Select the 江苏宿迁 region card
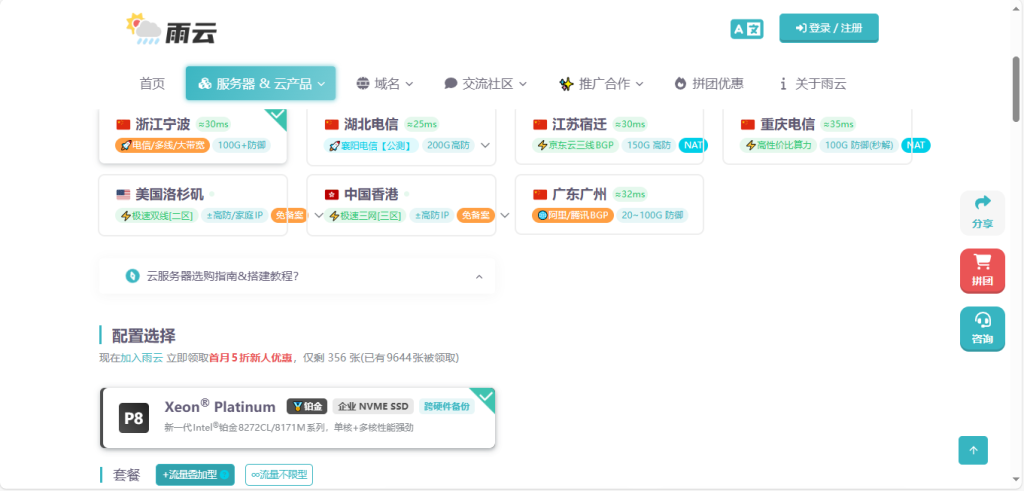The width and height of the screenshot is (1024, 491). coord(609,135)
